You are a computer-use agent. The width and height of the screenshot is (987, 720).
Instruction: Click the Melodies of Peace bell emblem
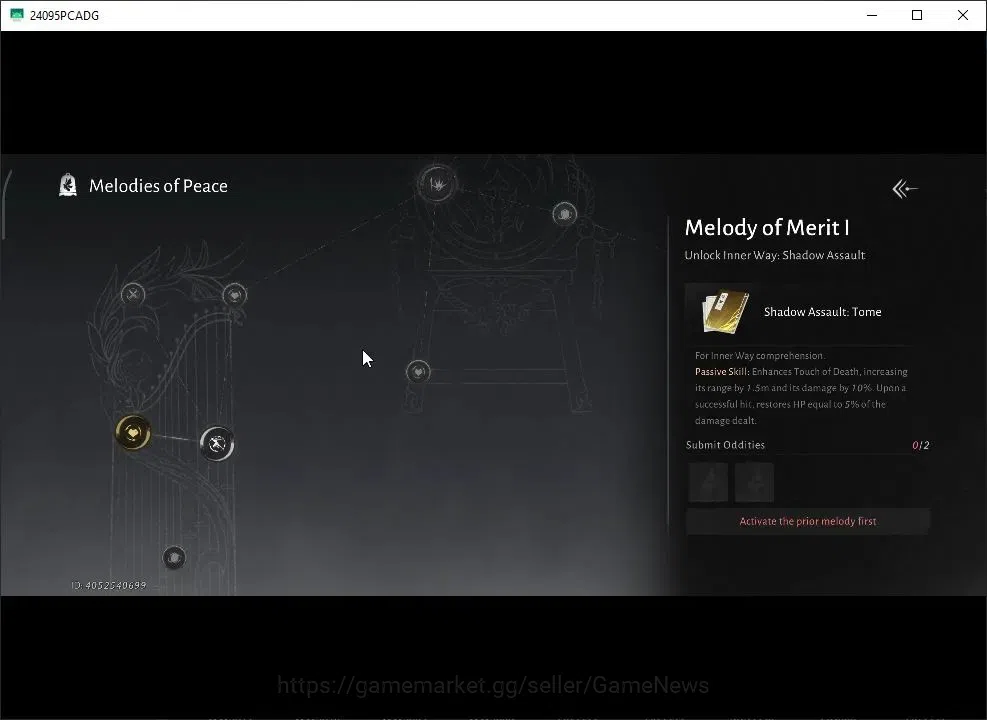(68, 185)
